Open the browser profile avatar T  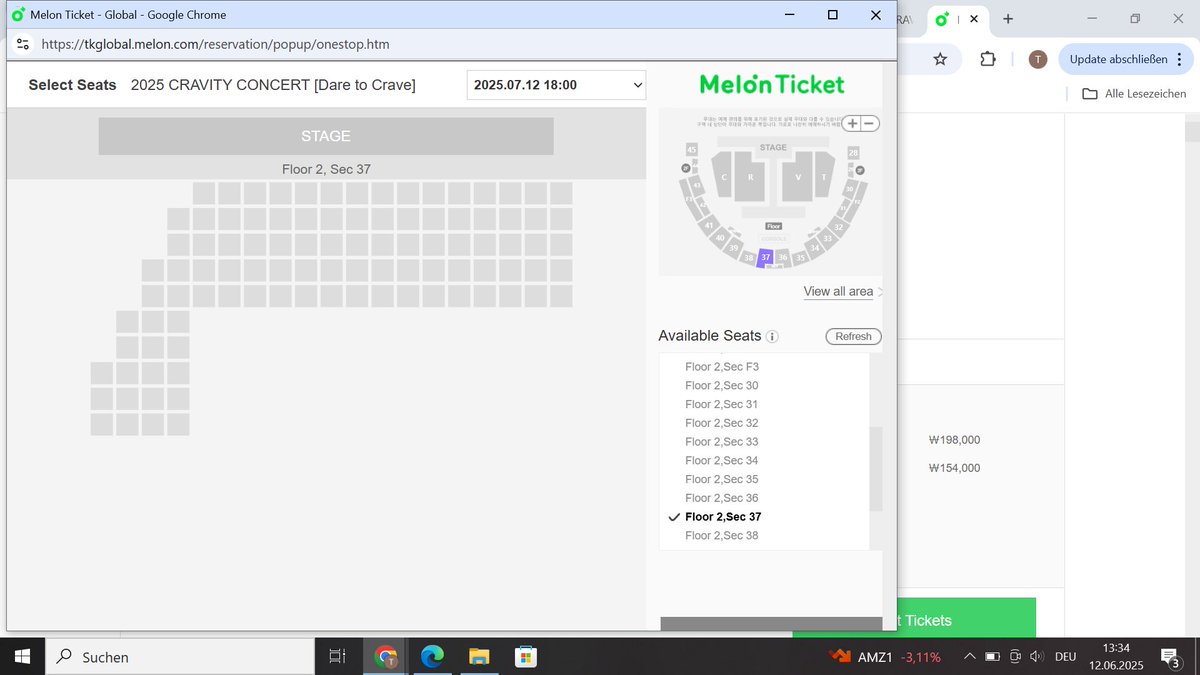point(1037,60)
